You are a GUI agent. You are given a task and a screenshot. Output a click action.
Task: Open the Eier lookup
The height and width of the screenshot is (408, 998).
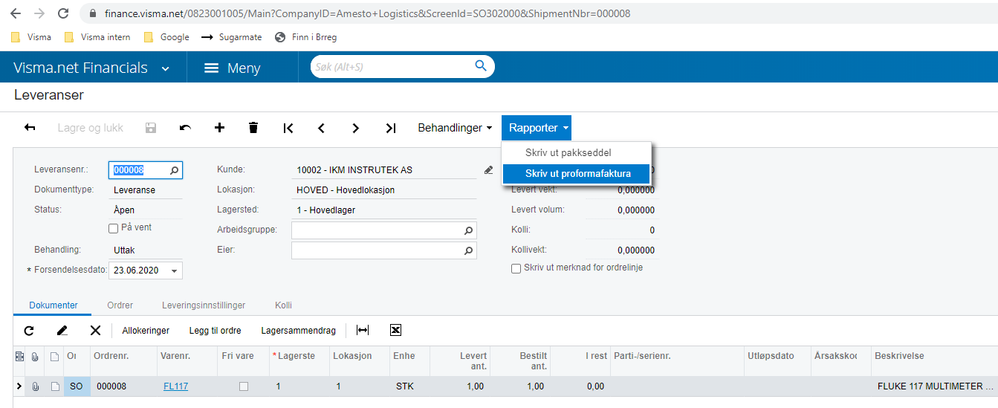tap(468, 251)
